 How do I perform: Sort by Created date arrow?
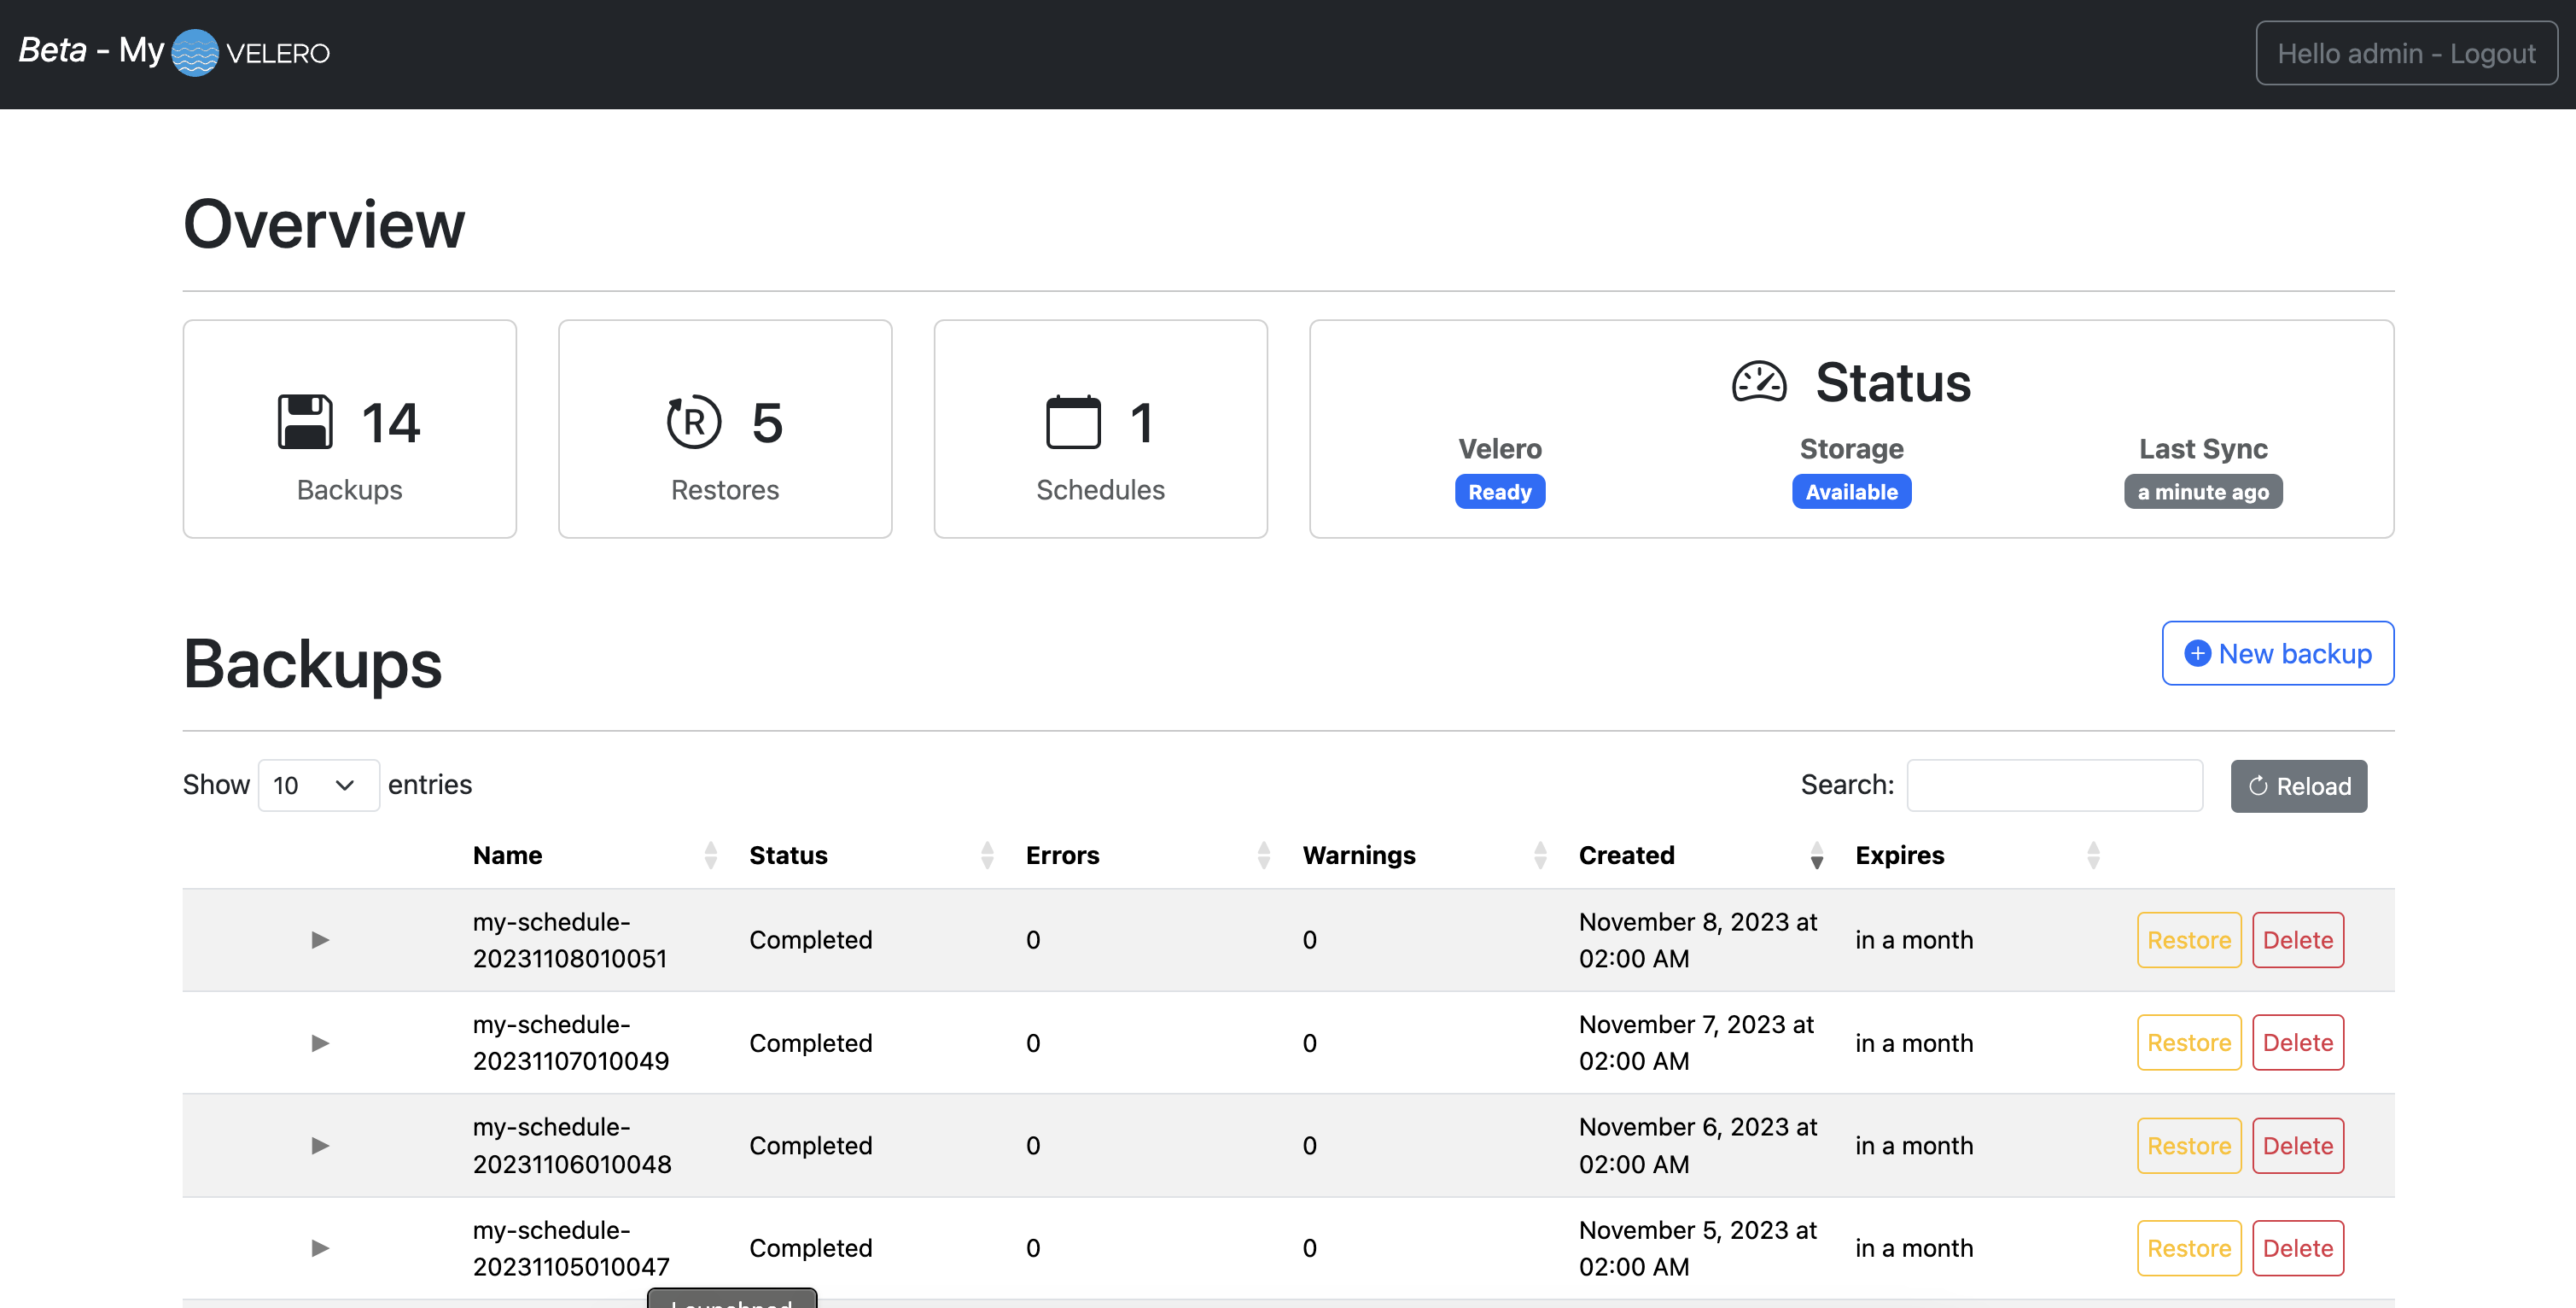[x=1816, y=856]
